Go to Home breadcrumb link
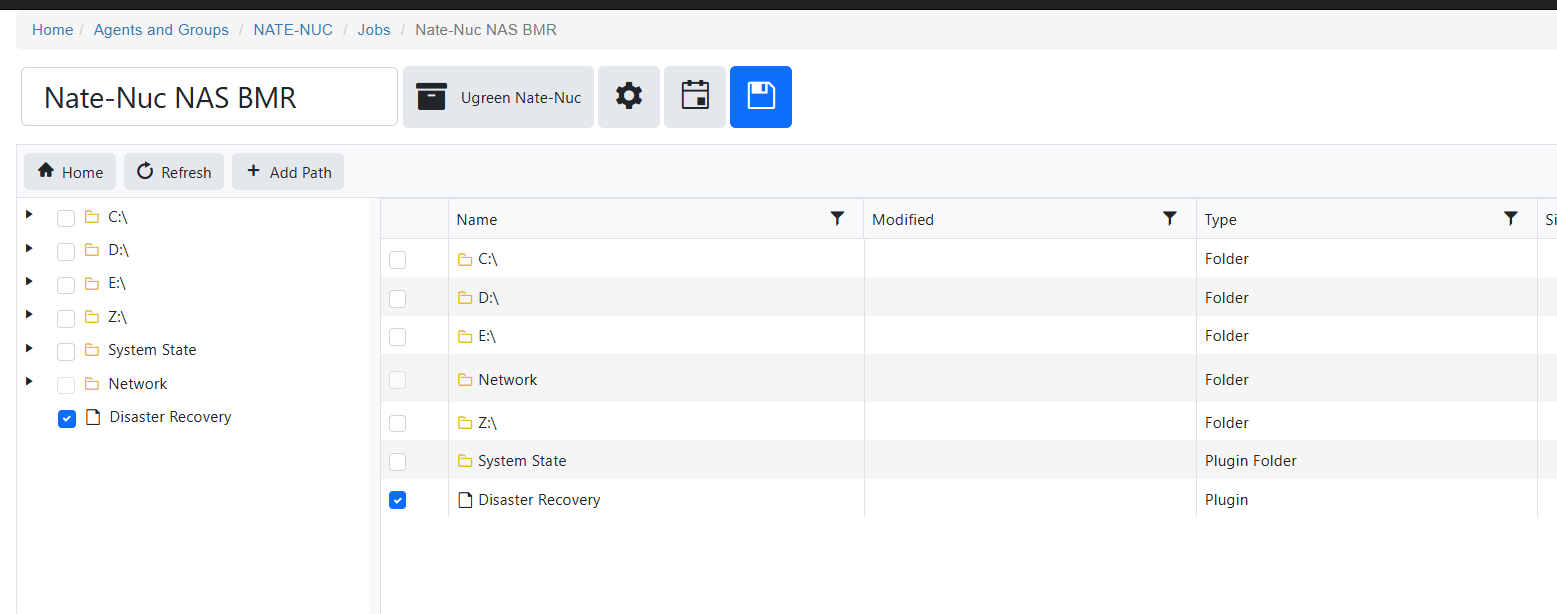Viewport: 1557px width, 614px height. coord(52,30)
